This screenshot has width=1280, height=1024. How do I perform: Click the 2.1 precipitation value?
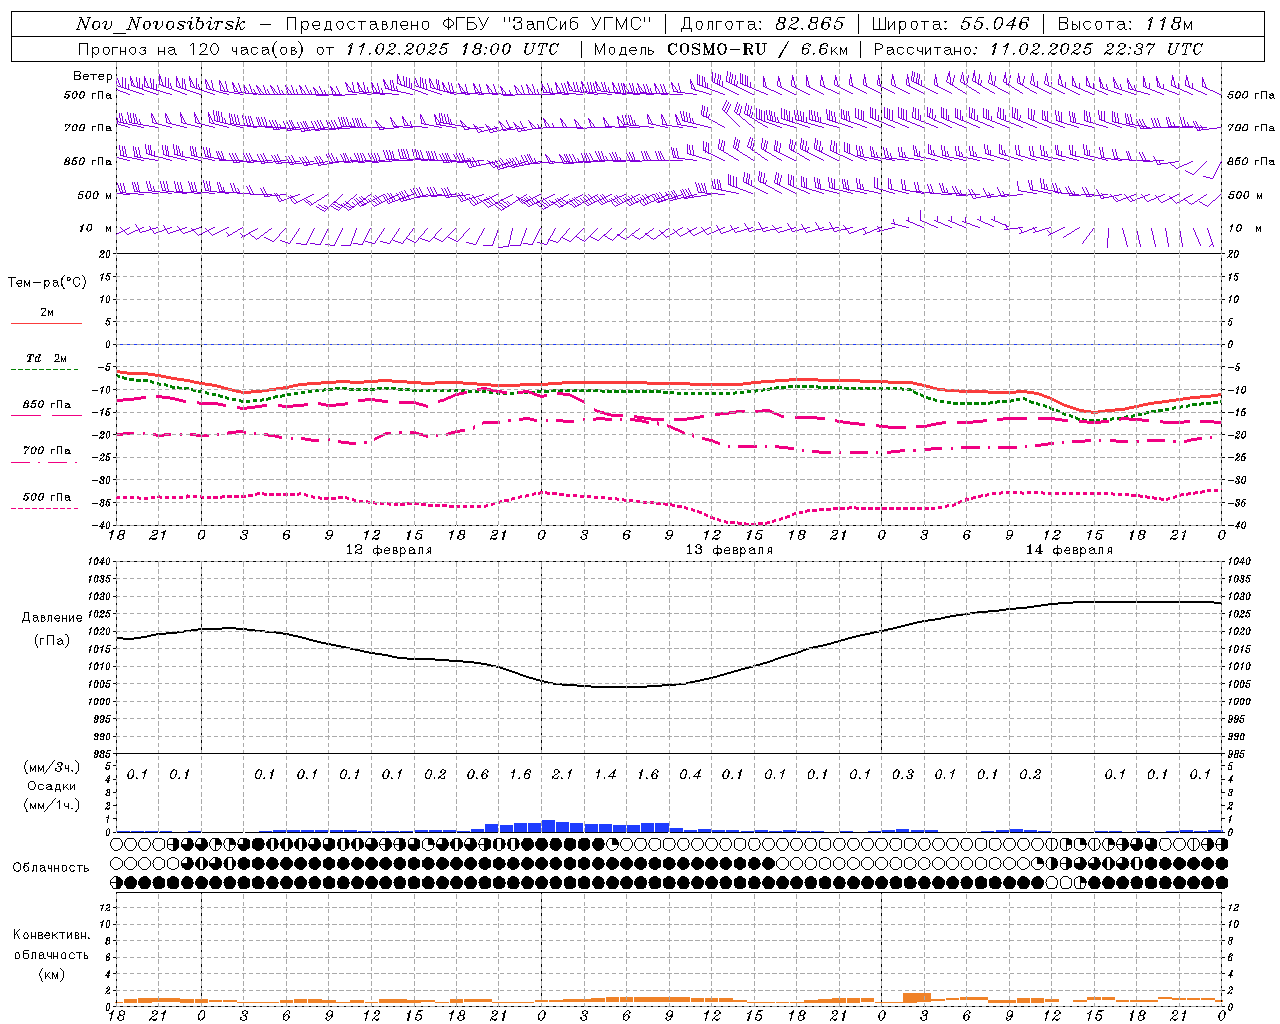[563, 775]
